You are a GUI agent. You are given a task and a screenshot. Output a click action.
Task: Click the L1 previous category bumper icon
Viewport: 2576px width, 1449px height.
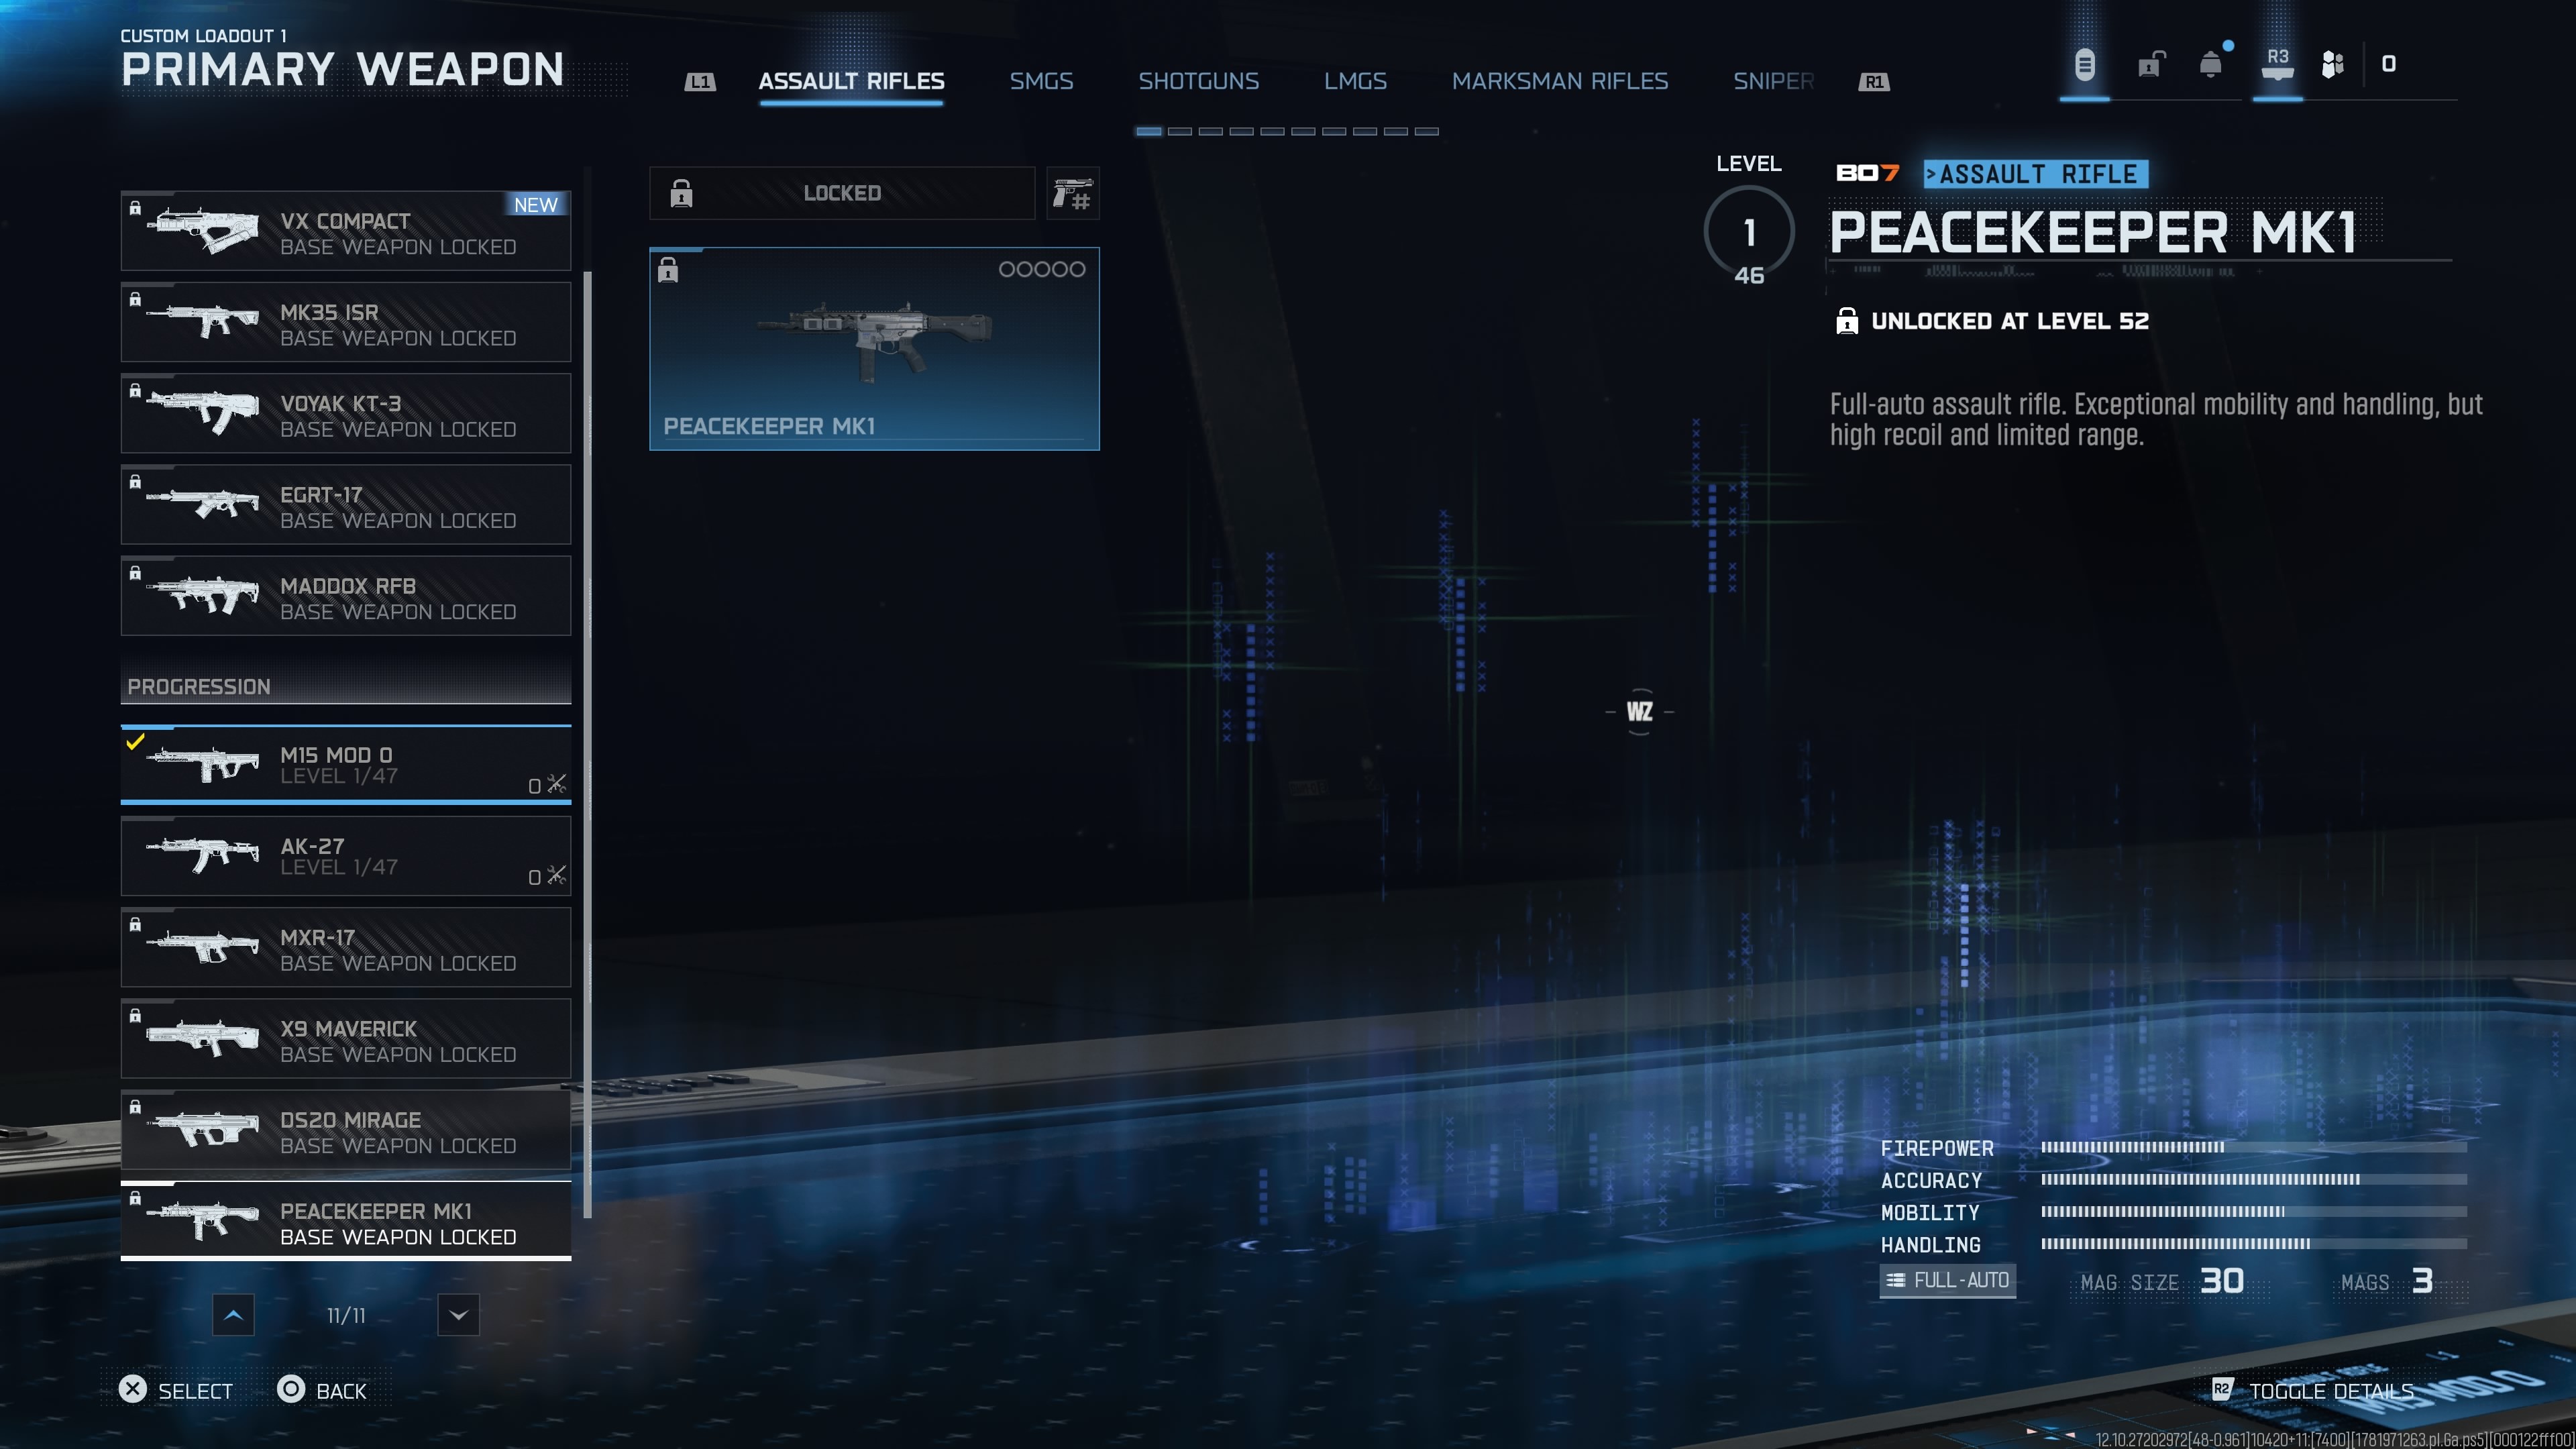click(700, 82)
